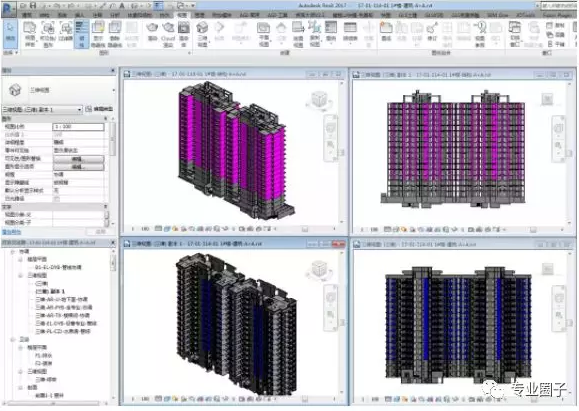Click the Select dropdown under the Modify tool
579x411 pixels.
click(10, 52)
